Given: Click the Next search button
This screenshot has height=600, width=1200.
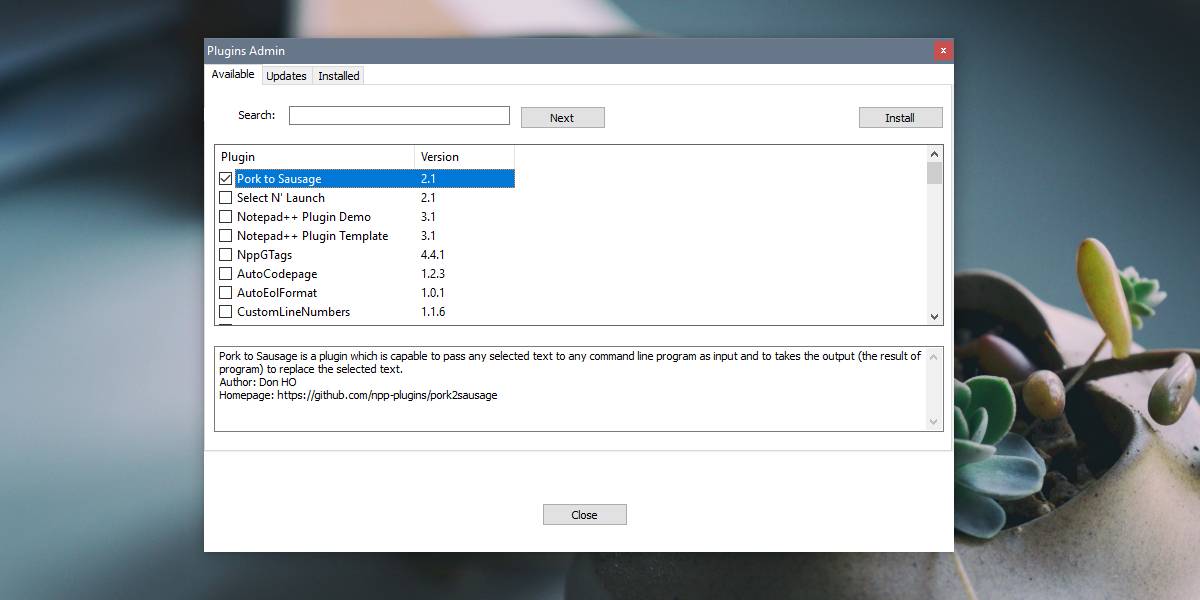Looking at the screenshot, I should tap(562, 118).
